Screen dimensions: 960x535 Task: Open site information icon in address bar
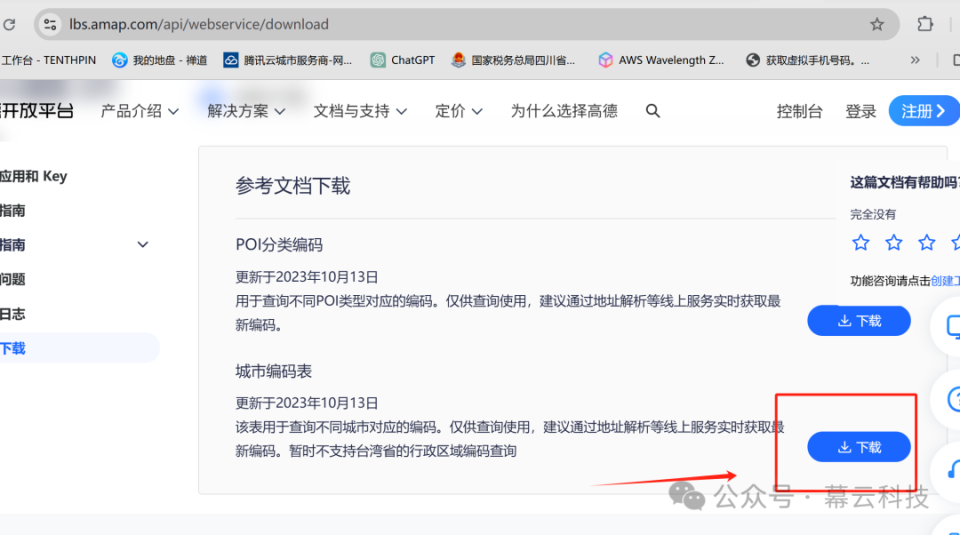pyautogui.click(x=50, y=24)
